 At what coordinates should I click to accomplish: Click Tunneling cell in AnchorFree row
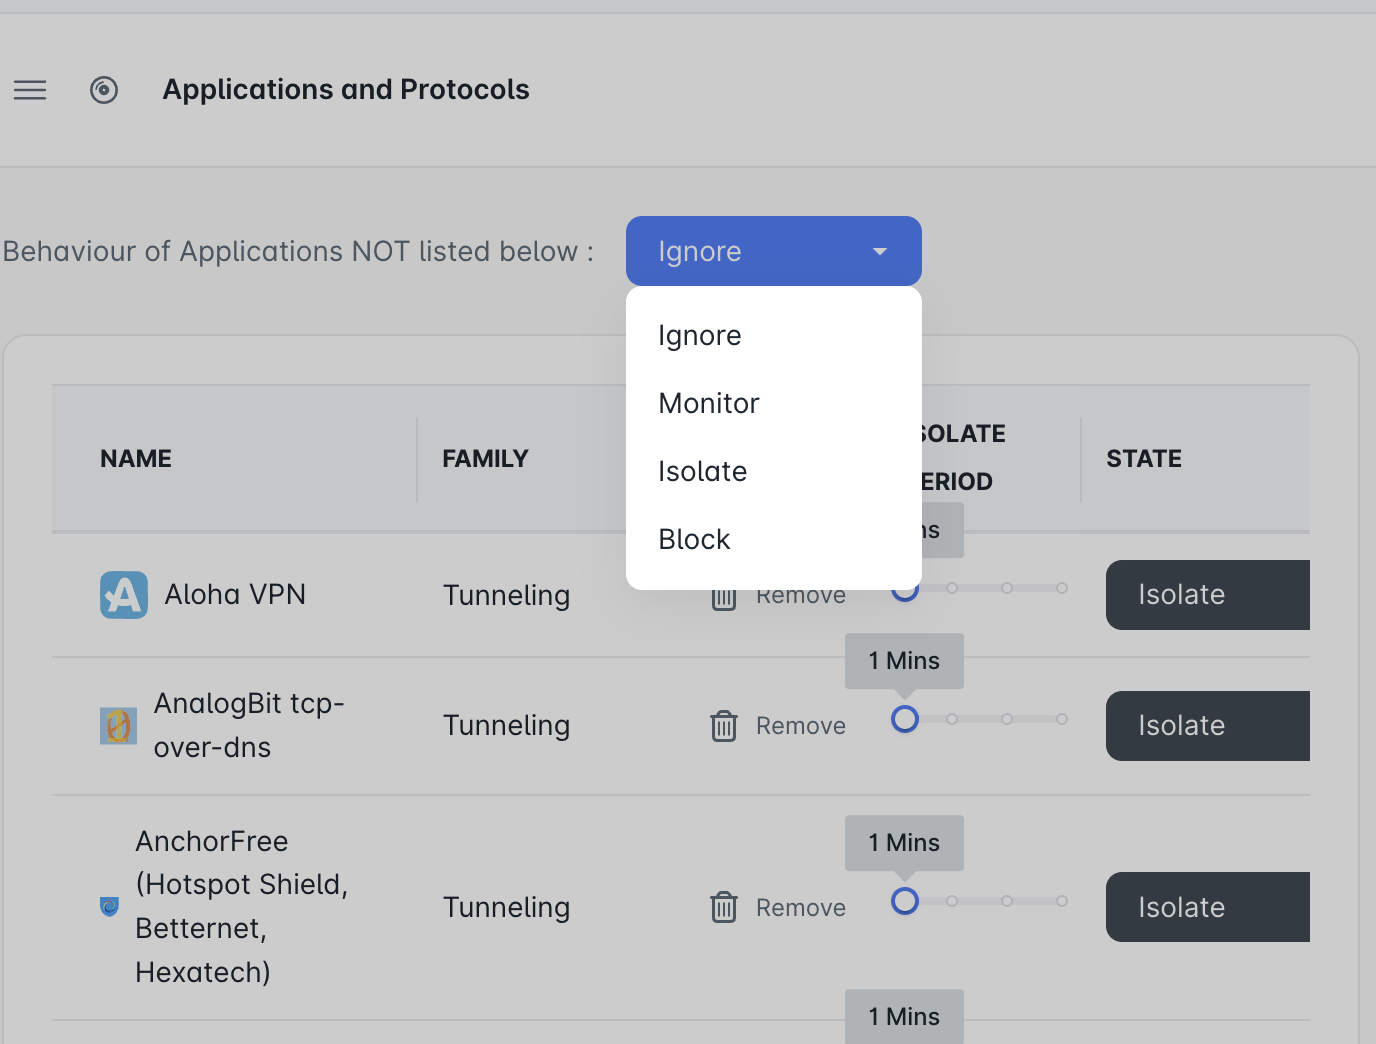click(506, 908)
